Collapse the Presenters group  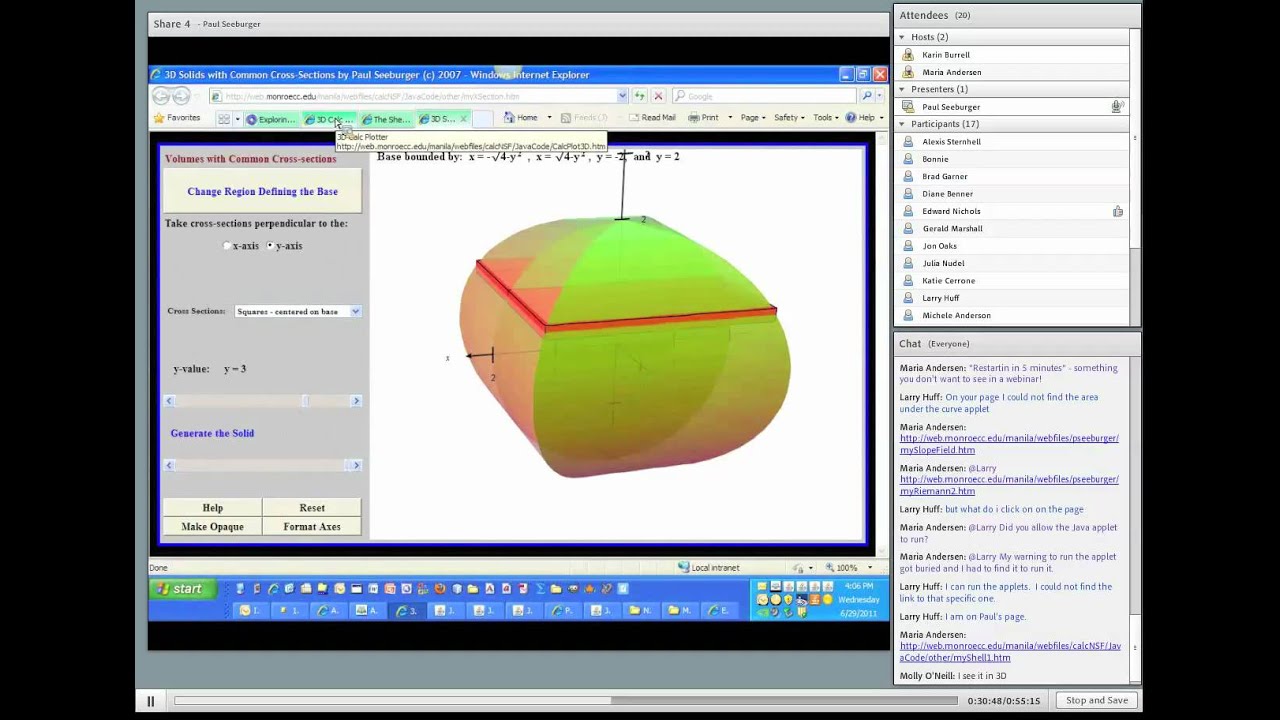[x=902, y=89]
